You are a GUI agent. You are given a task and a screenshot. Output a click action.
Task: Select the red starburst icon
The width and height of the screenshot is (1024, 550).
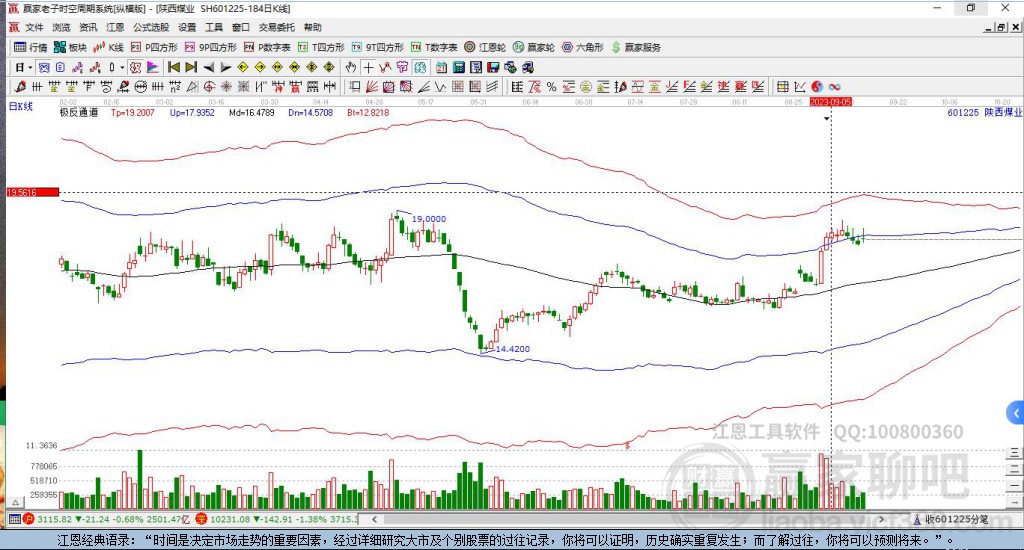pos(225,86)
